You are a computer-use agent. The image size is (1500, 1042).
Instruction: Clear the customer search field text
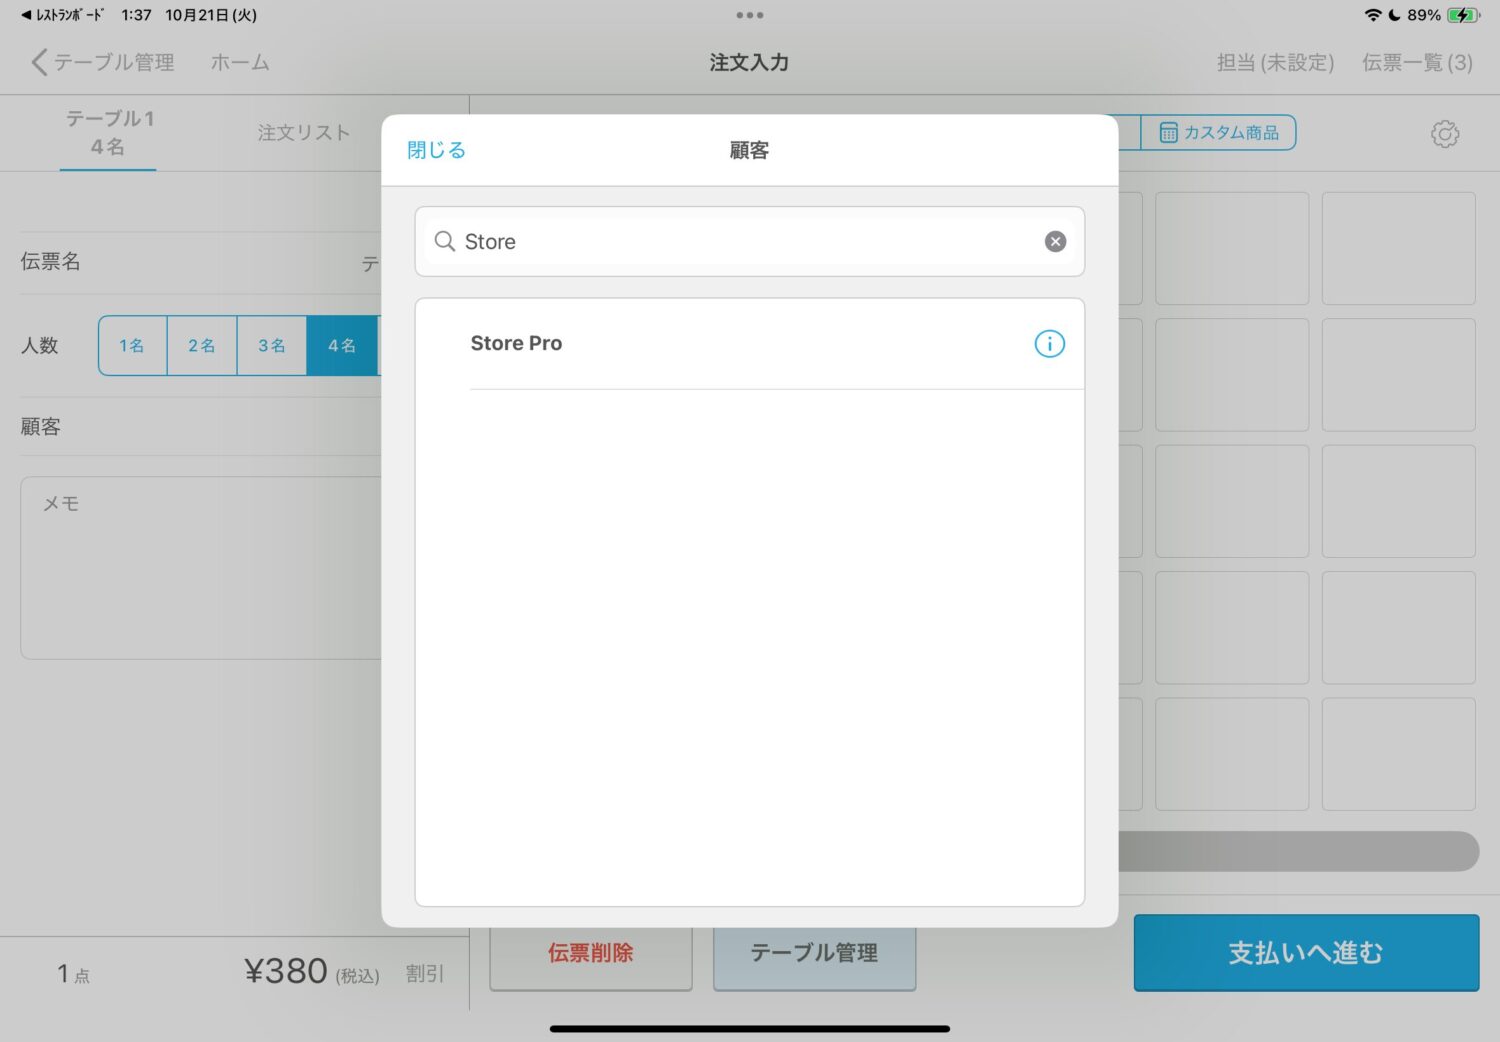pos(1055,242)
